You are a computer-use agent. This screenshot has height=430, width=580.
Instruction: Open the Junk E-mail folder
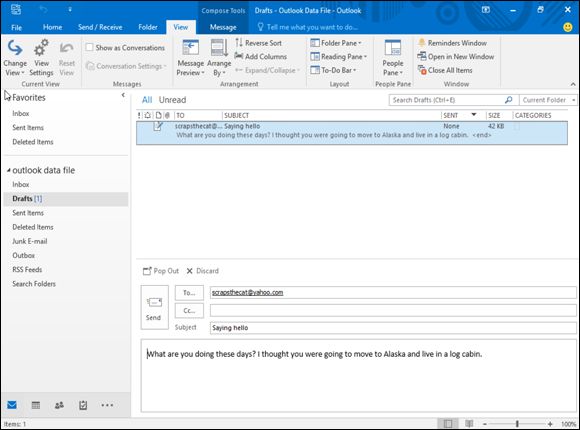tap(30, 241)
